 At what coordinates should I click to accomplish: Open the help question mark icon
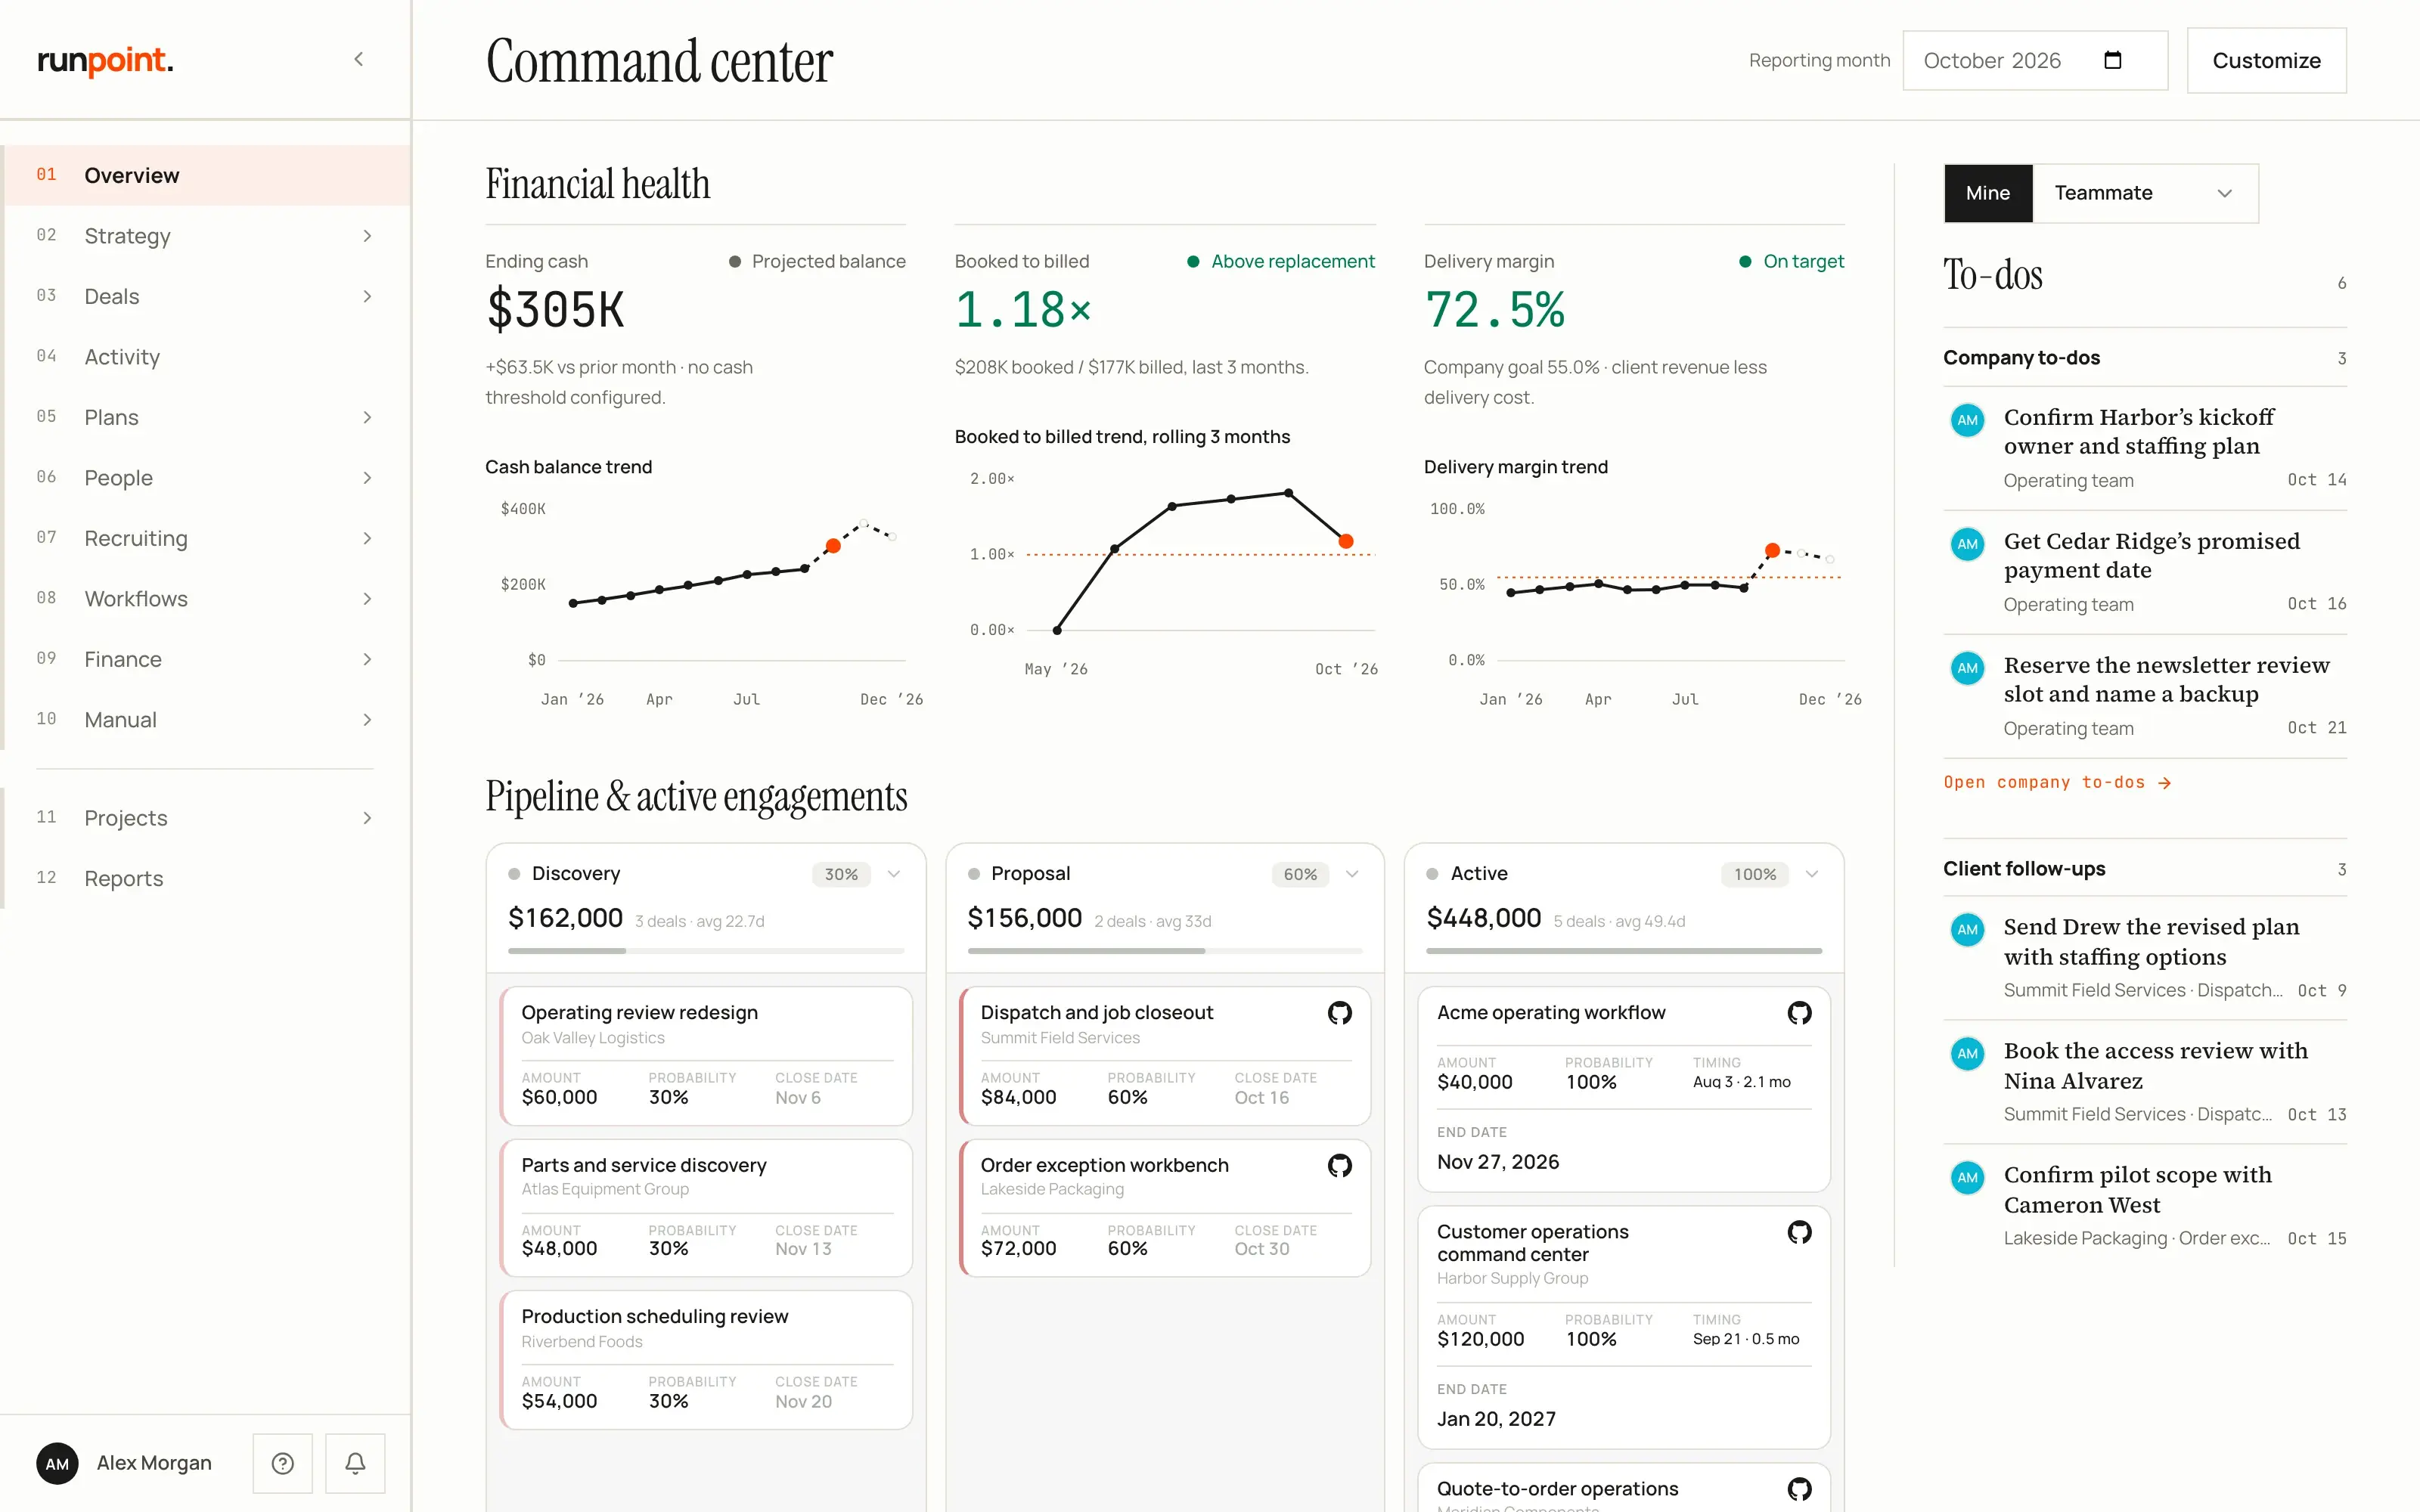pos(283,1463)
